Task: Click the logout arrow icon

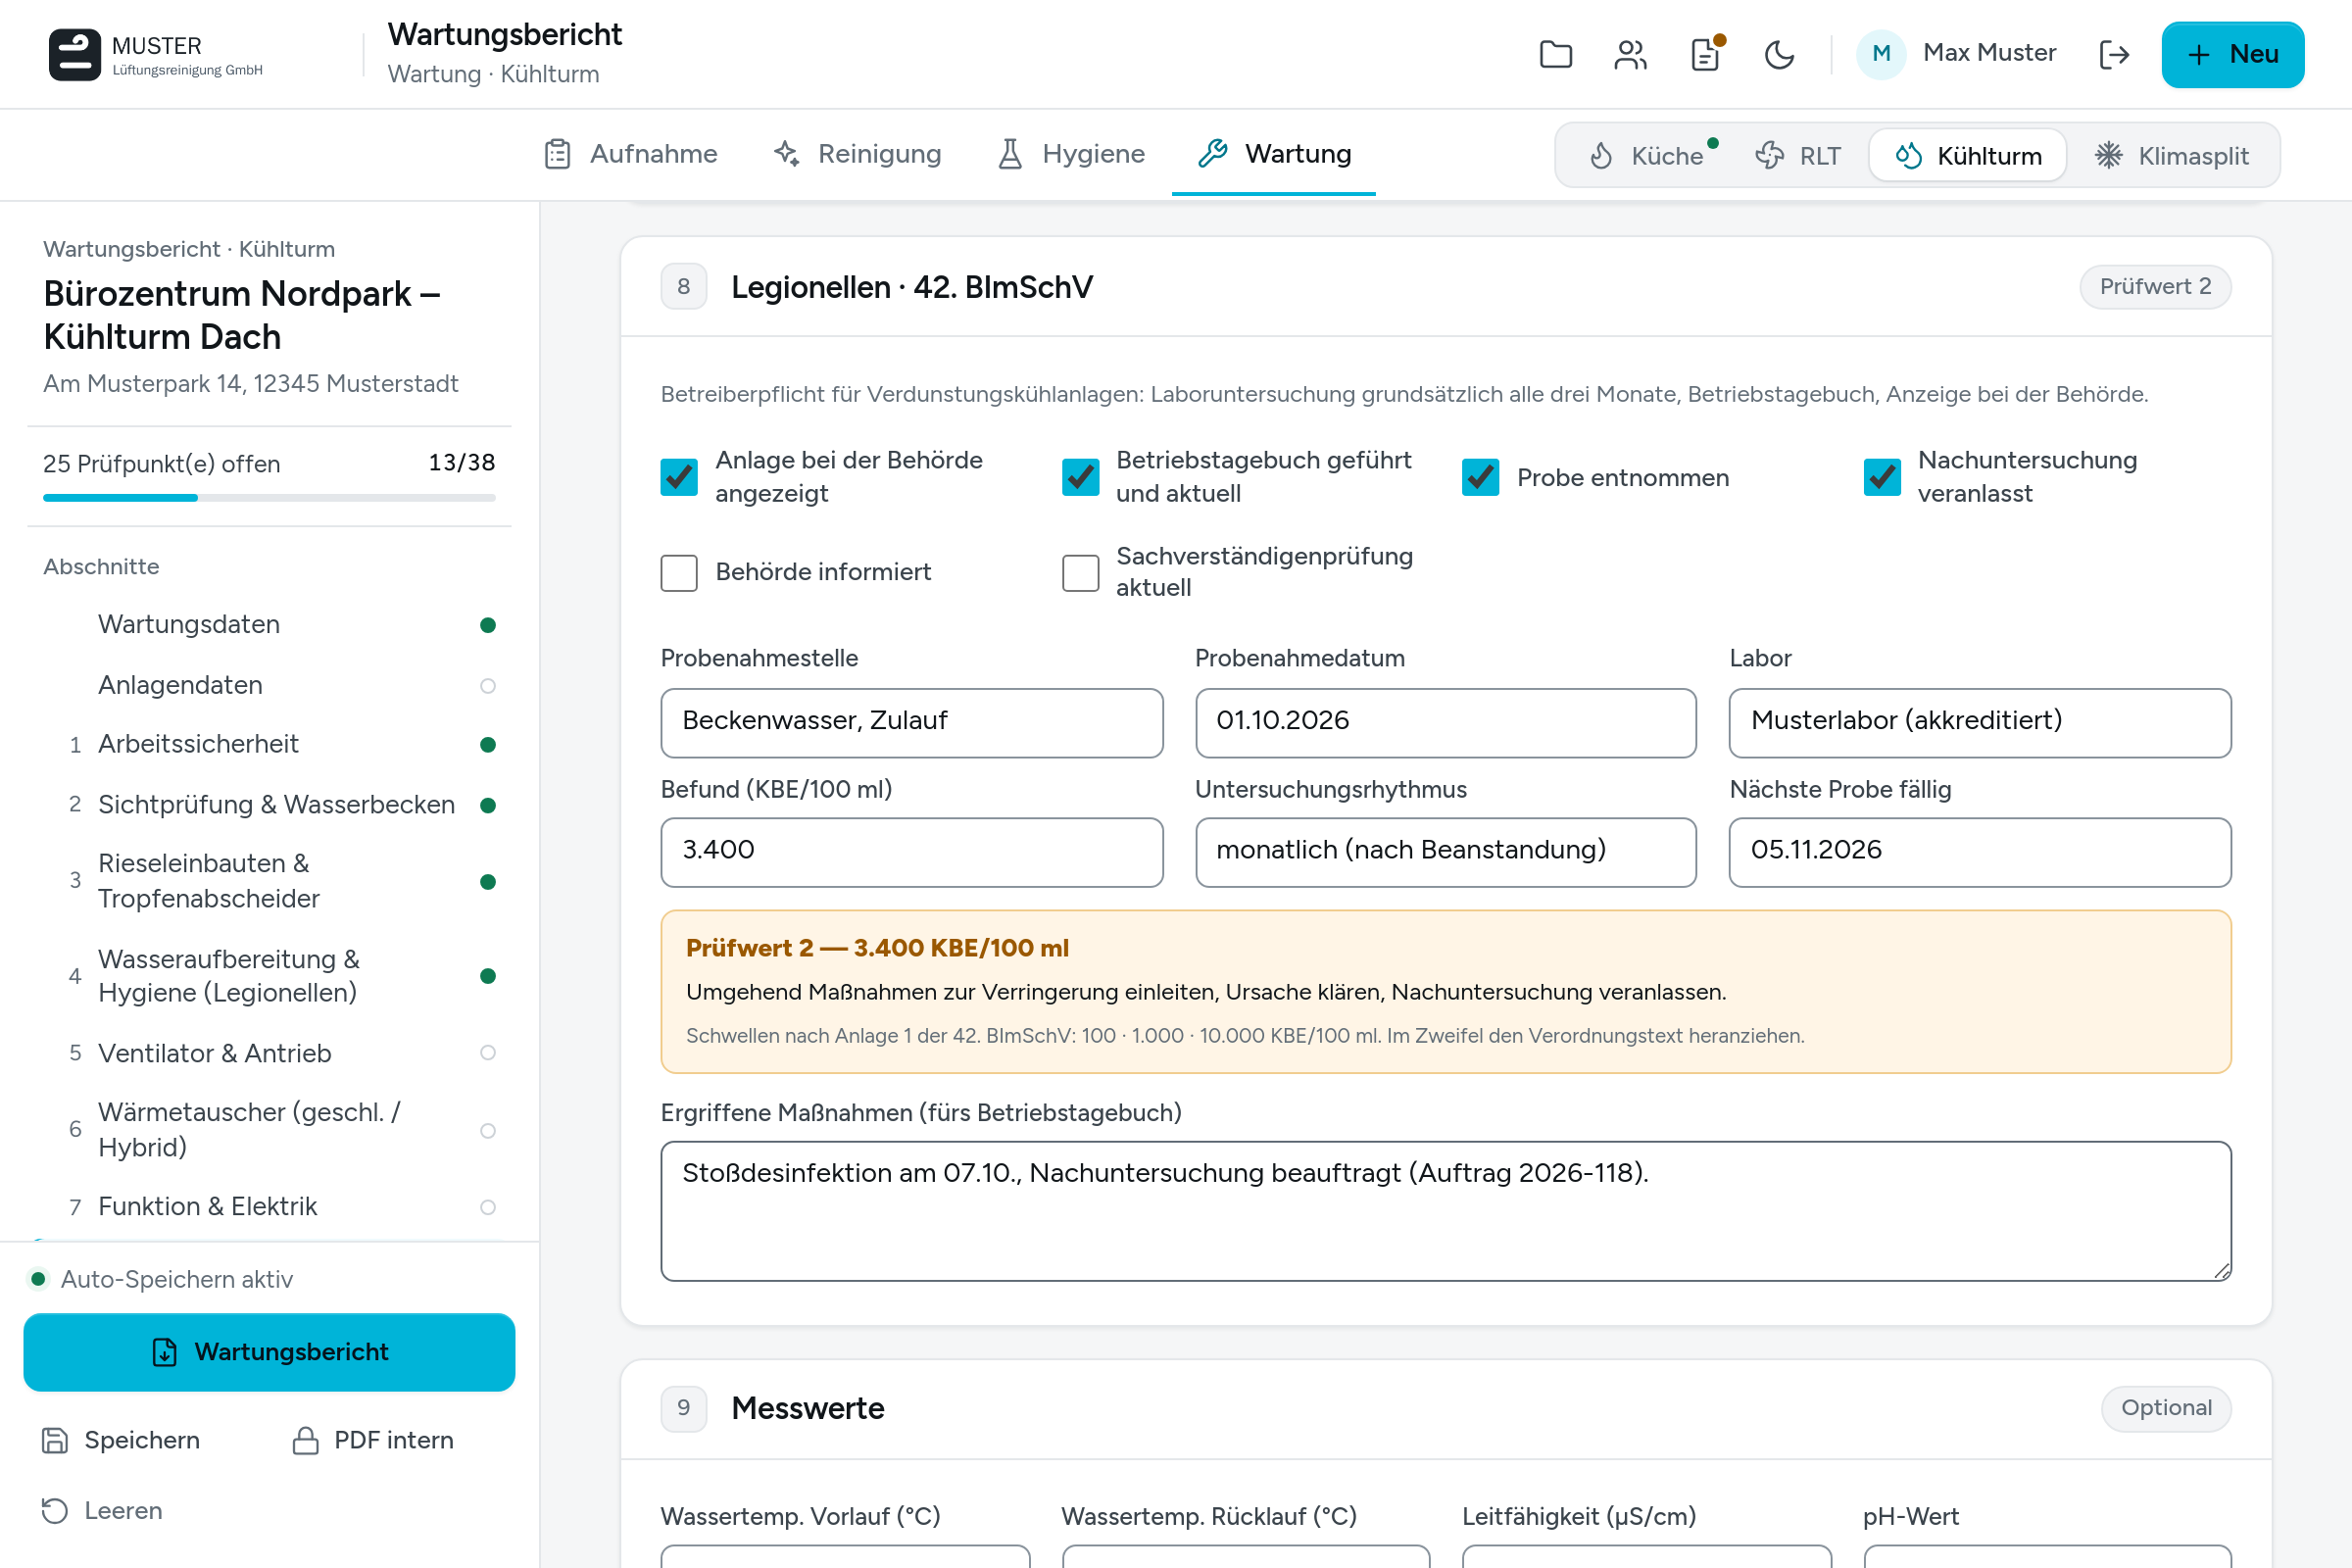Action: coord(2113,54)
